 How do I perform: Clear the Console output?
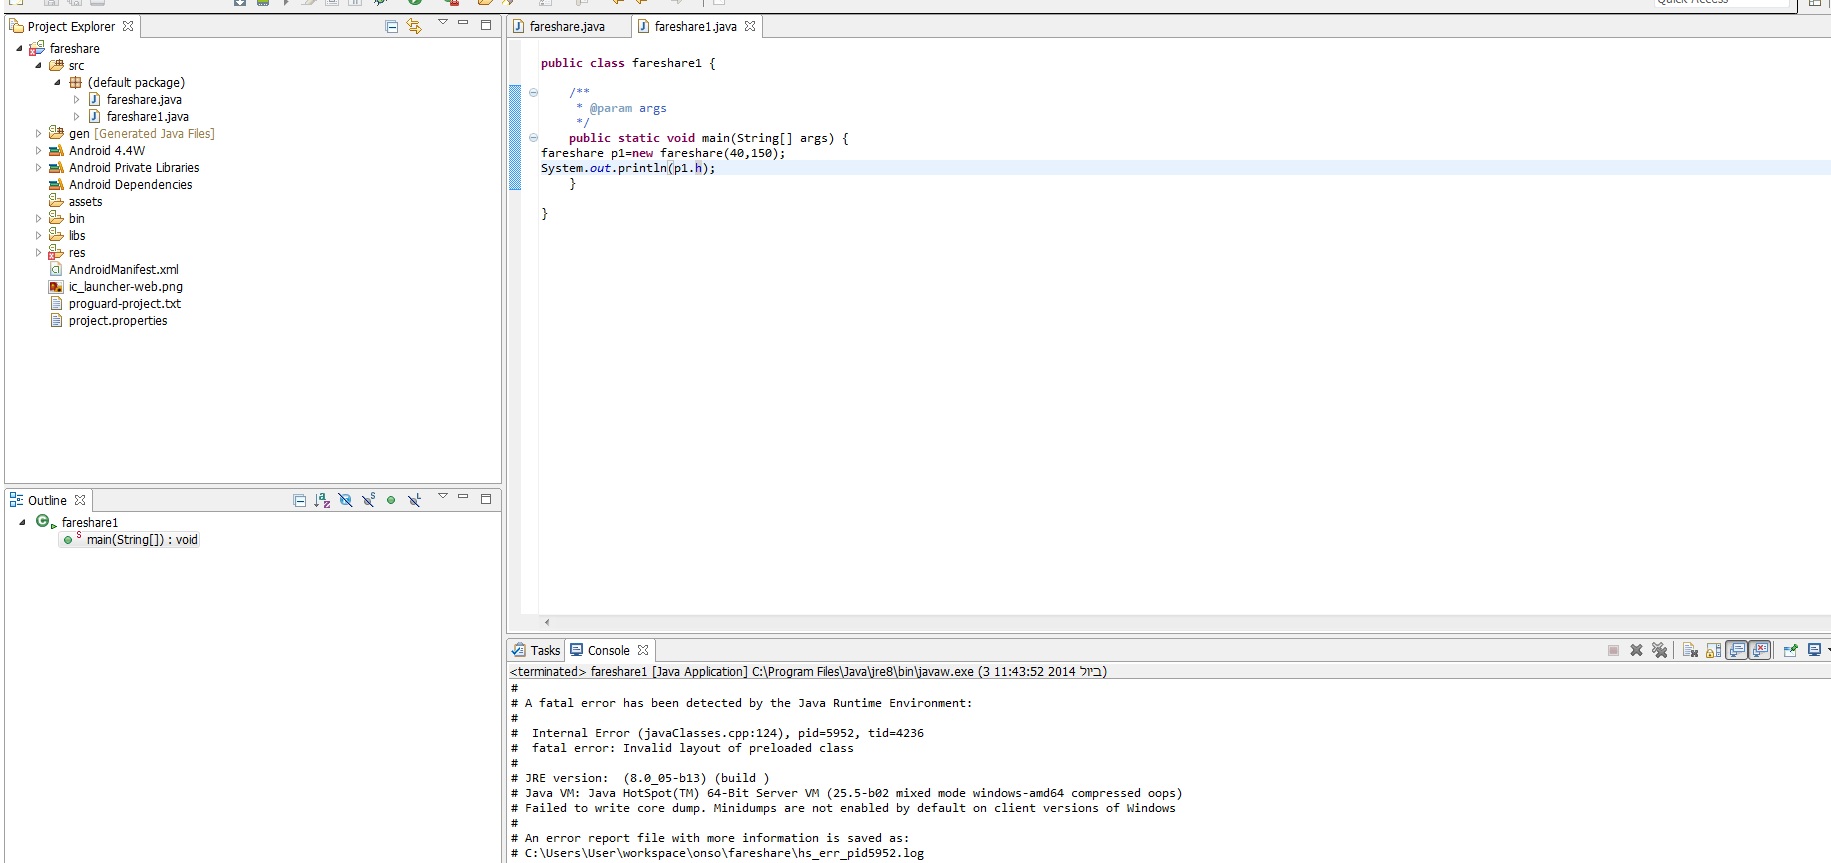click(x=1690, y=650)
